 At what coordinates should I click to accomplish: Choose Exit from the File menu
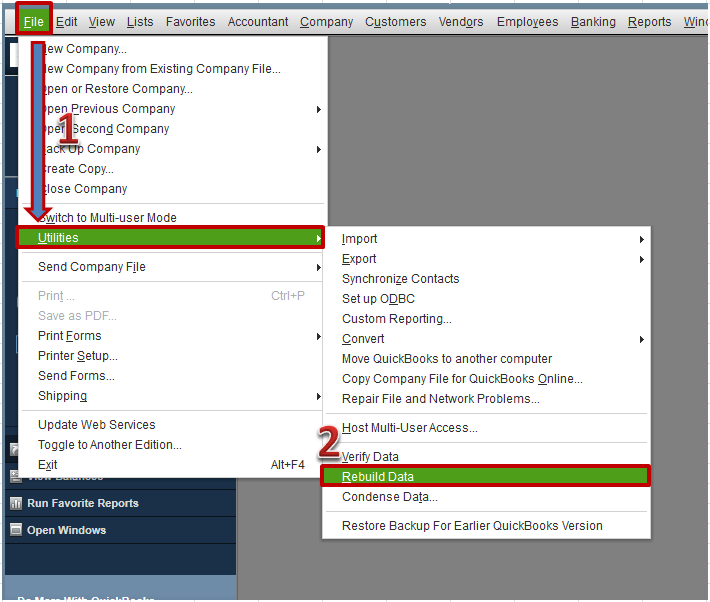[x=48, y=465]
